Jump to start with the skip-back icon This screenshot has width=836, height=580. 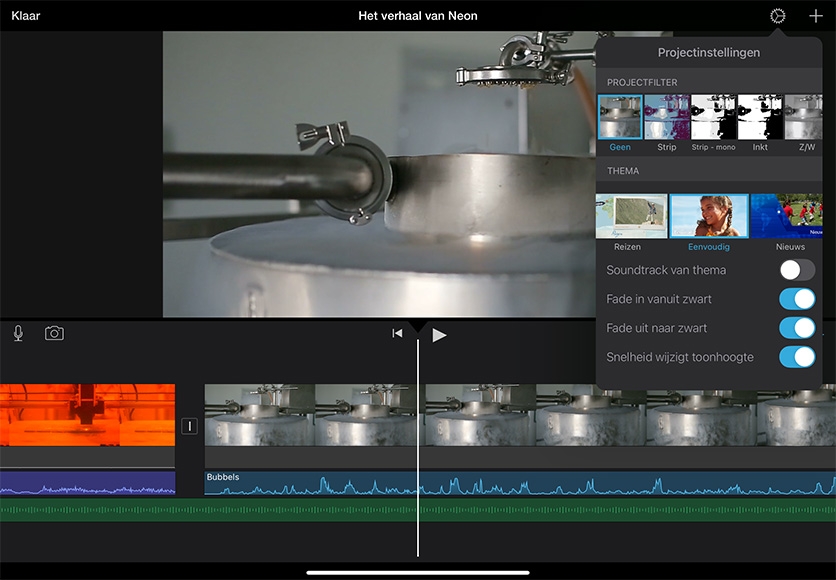[397, 333]
